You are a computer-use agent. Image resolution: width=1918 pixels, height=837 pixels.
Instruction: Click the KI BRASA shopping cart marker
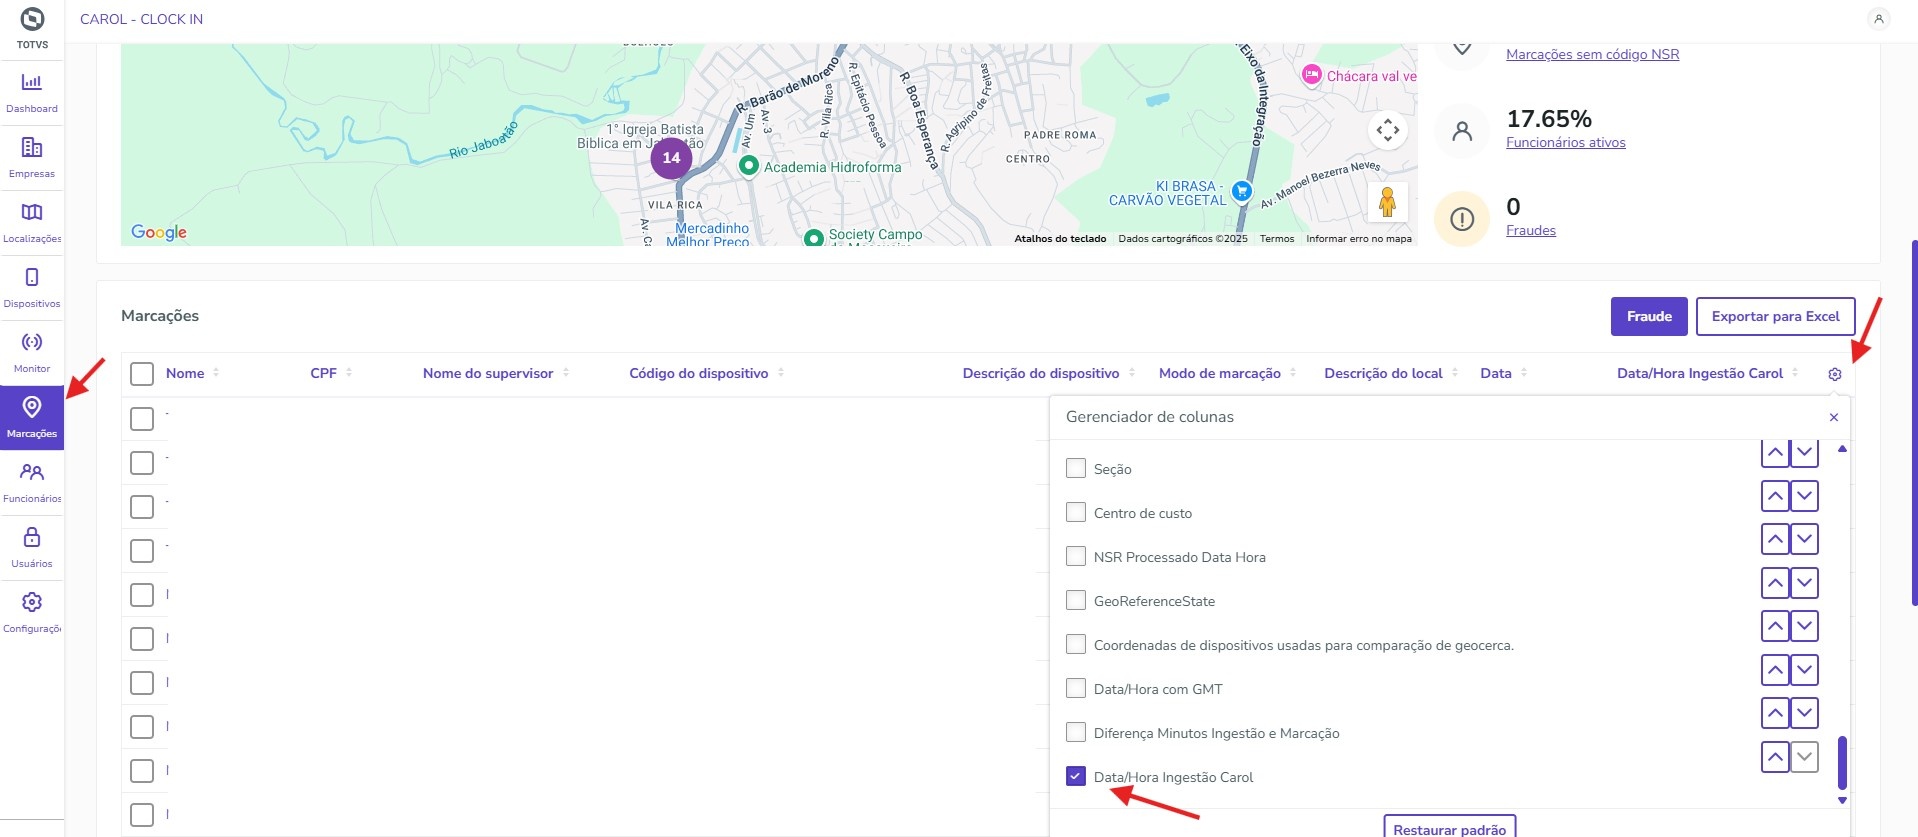point(1242,191)
